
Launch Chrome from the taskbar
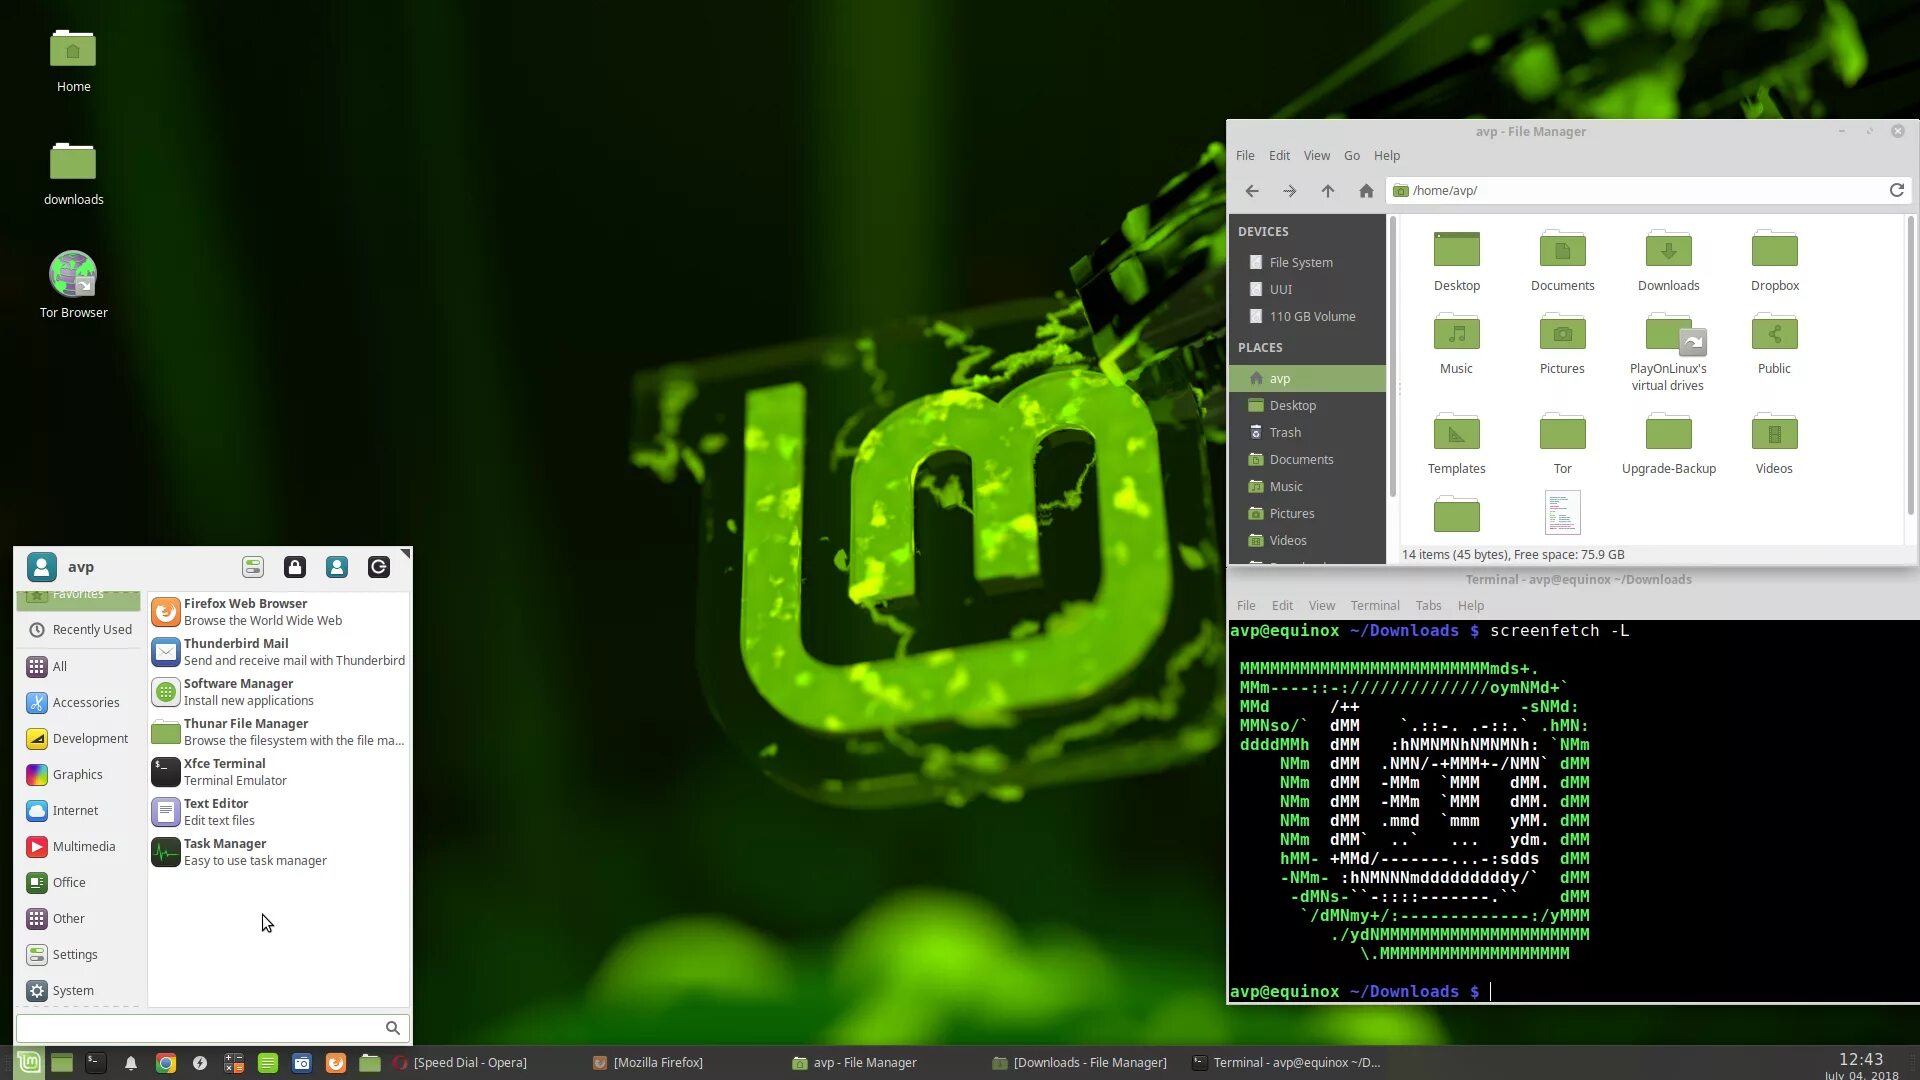tap(166, 1063)
